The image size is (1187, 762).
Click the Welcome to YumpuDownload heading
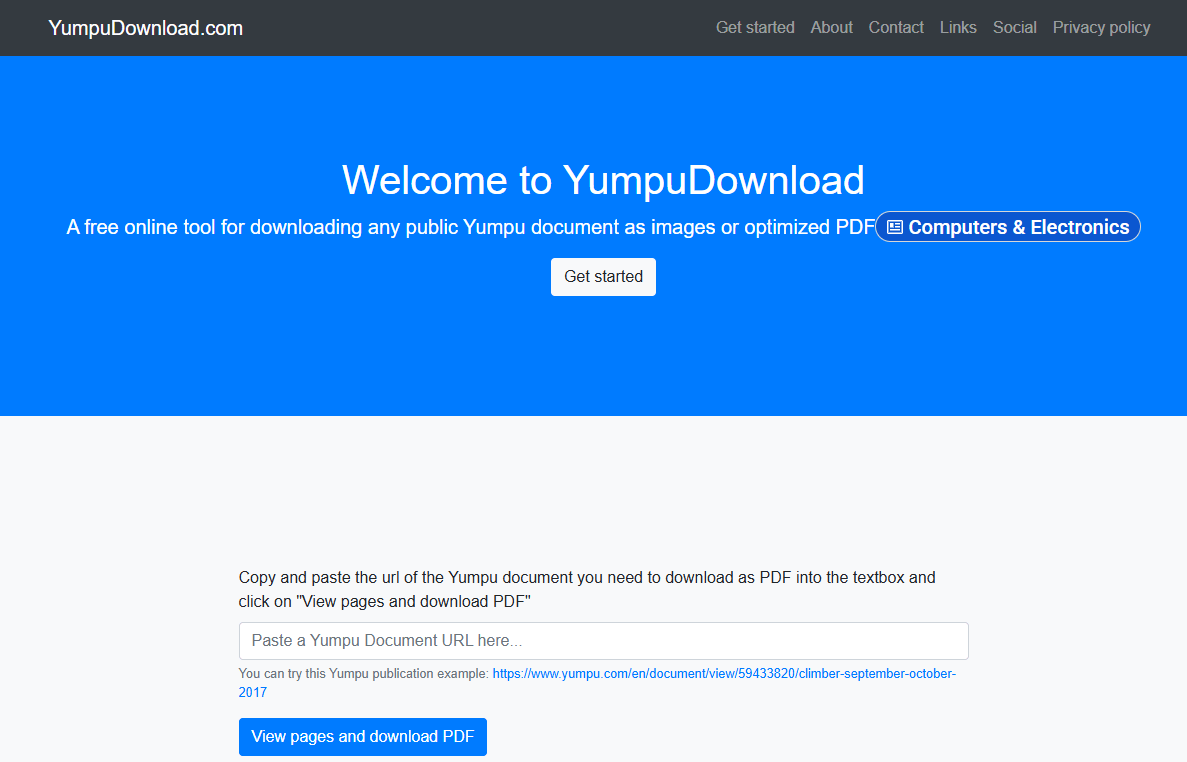coord(603,180)
